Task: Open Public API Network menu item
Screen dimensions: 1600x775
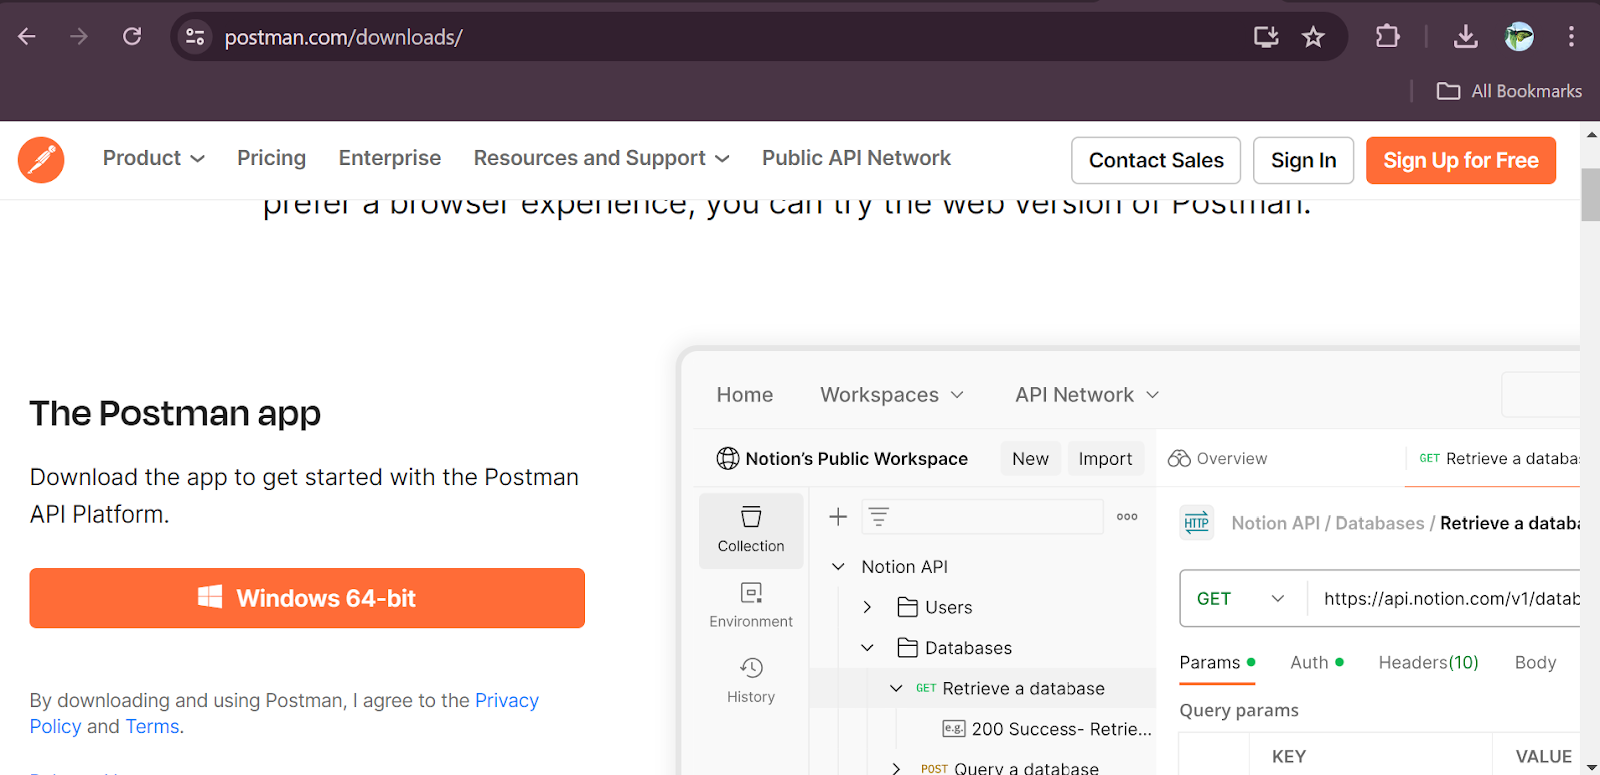Action: click(856, 158)
